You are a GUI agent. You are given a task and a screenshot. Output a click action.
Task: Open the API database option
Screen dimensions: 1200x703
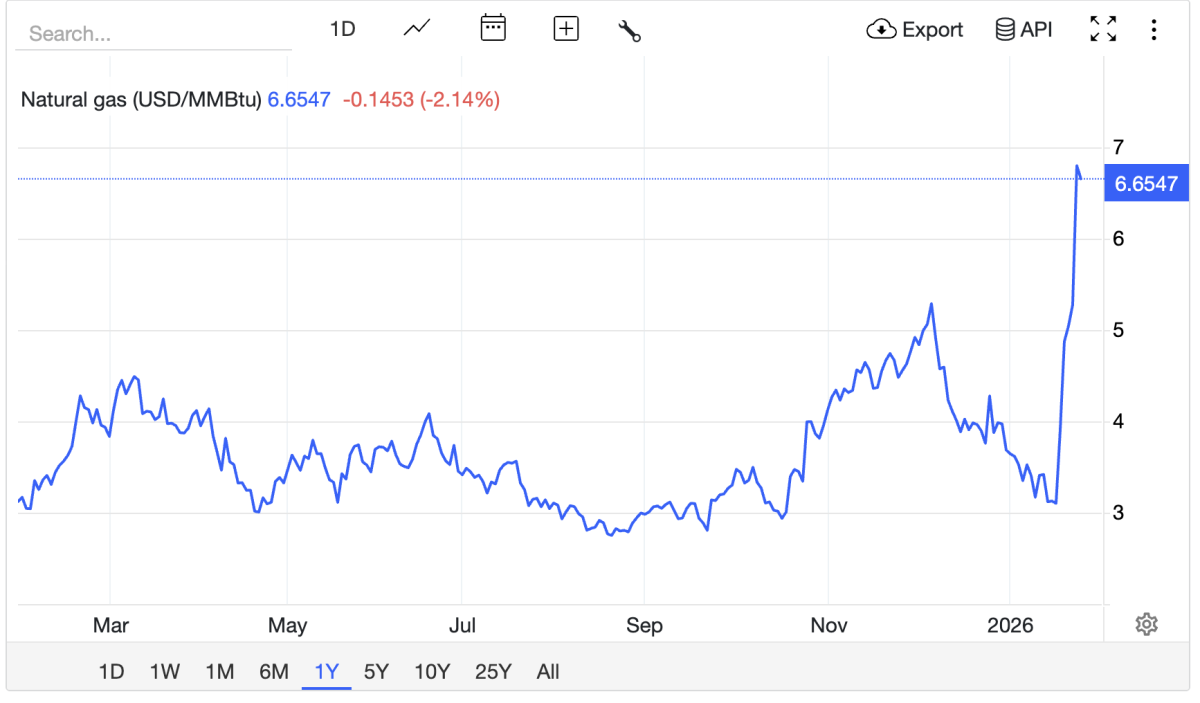point(1024,29)
